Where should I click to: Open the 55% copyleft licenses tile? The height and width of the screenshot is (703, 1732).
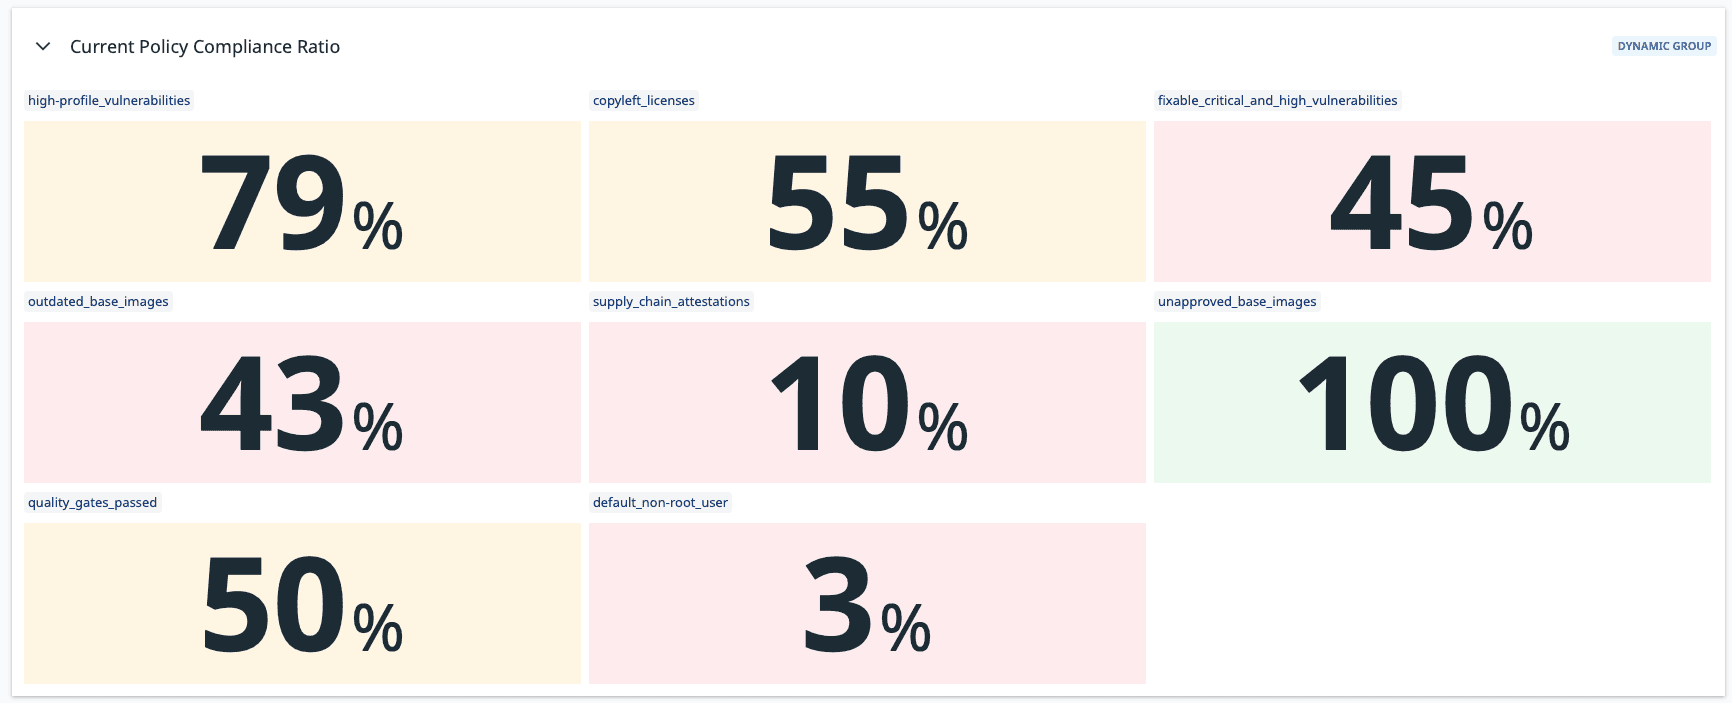coord(867,202)
